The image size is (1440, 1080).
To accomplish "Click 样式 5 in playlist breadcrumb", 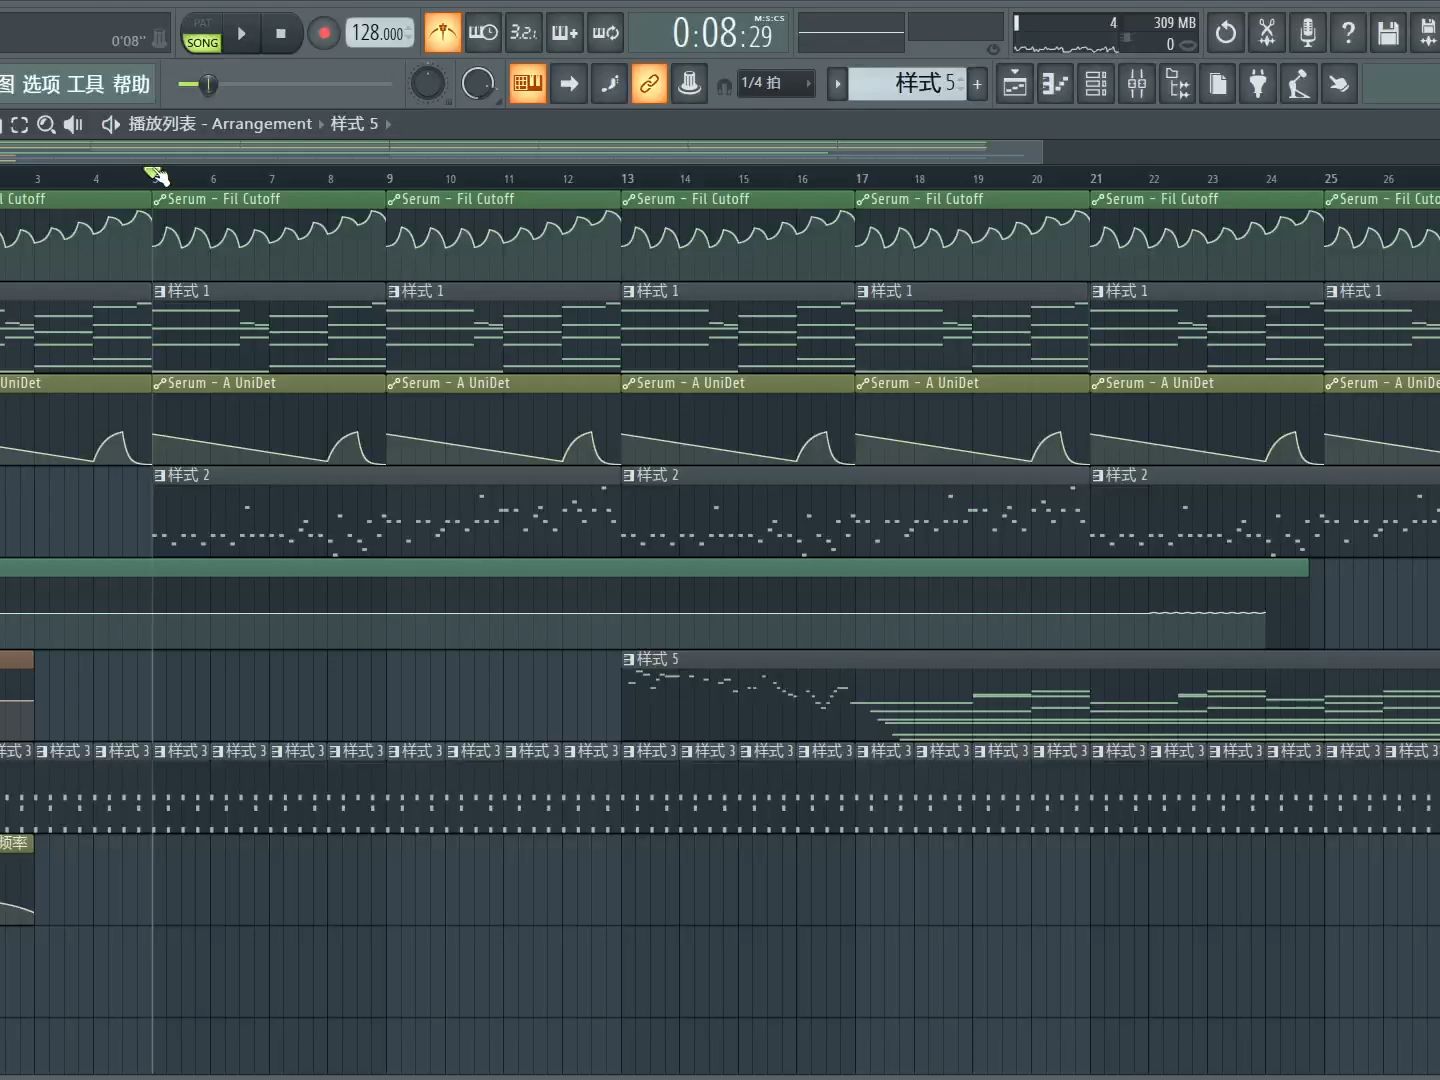I will [x=355, y=124].
